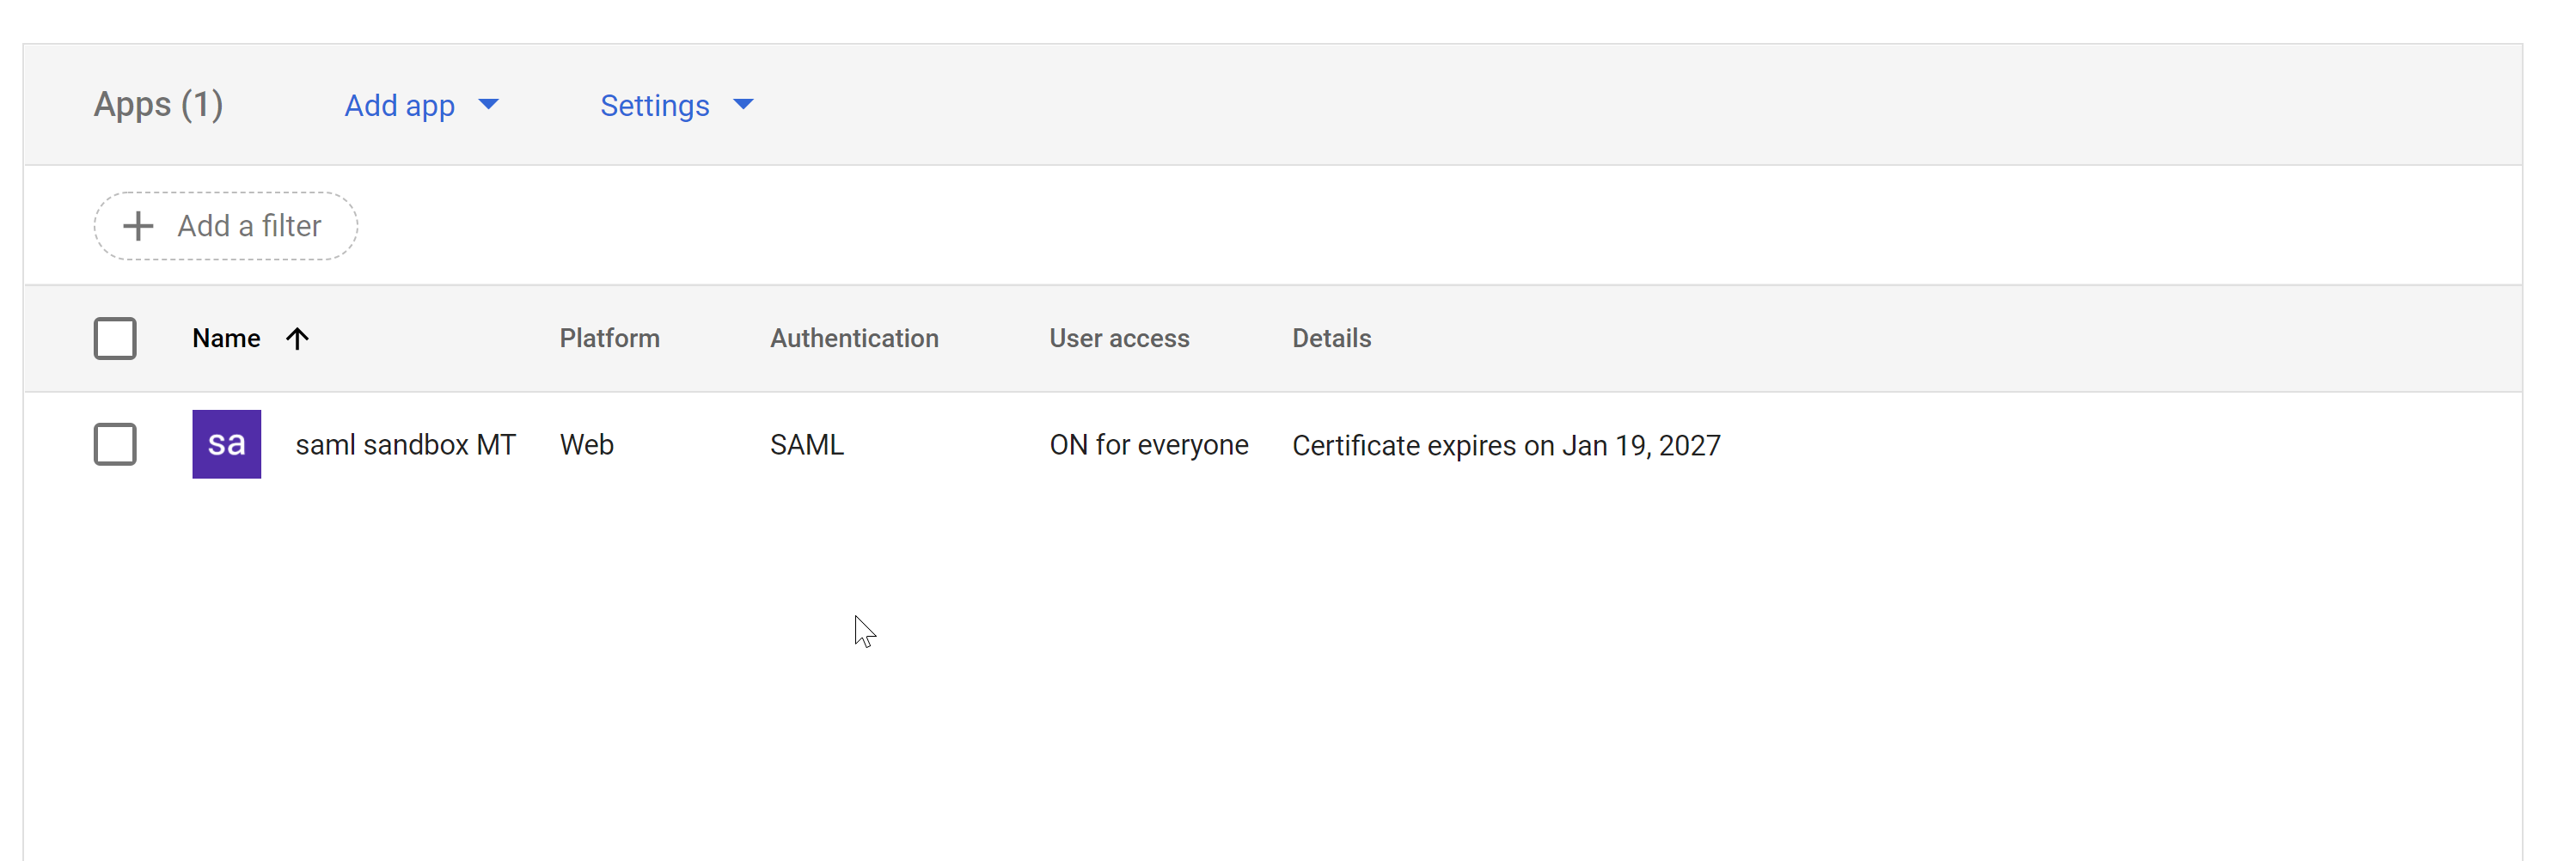This screenshot has height=861, width=2576.
Task: Click the Authentication column header
Action: coord(854,339)
